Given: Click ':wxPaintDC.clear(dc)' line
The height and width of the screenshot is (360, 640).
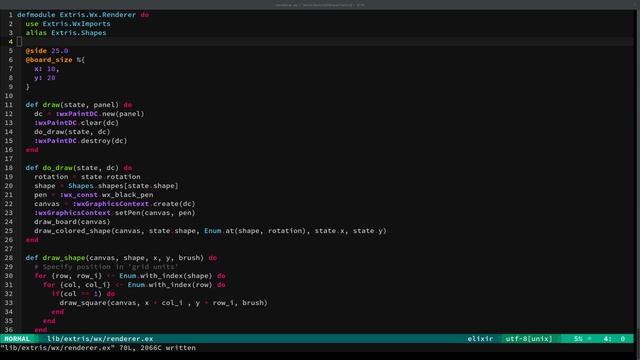Looking at the screenshot, I should point(76,123).
